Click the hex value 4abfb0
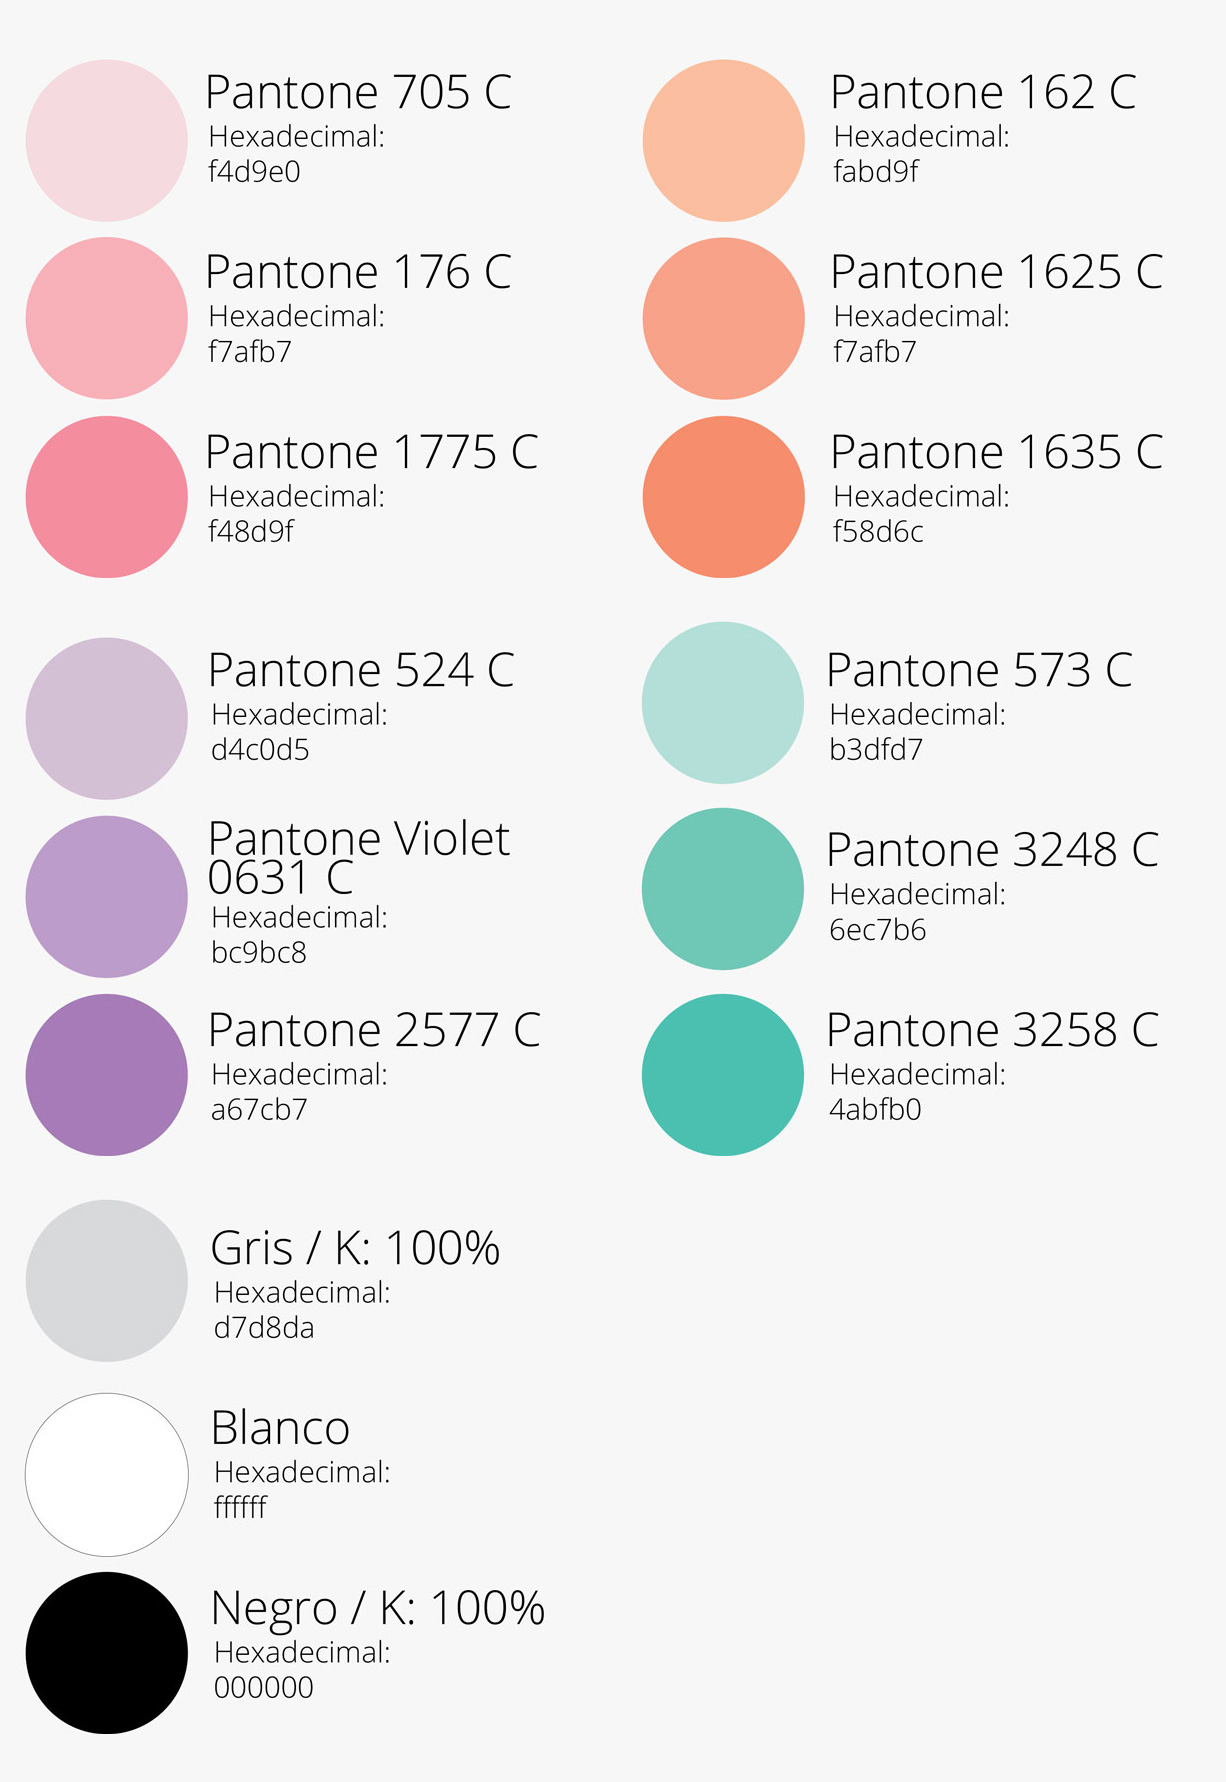This screenshot has height=1782, width=1226. tap(875, 1109)
